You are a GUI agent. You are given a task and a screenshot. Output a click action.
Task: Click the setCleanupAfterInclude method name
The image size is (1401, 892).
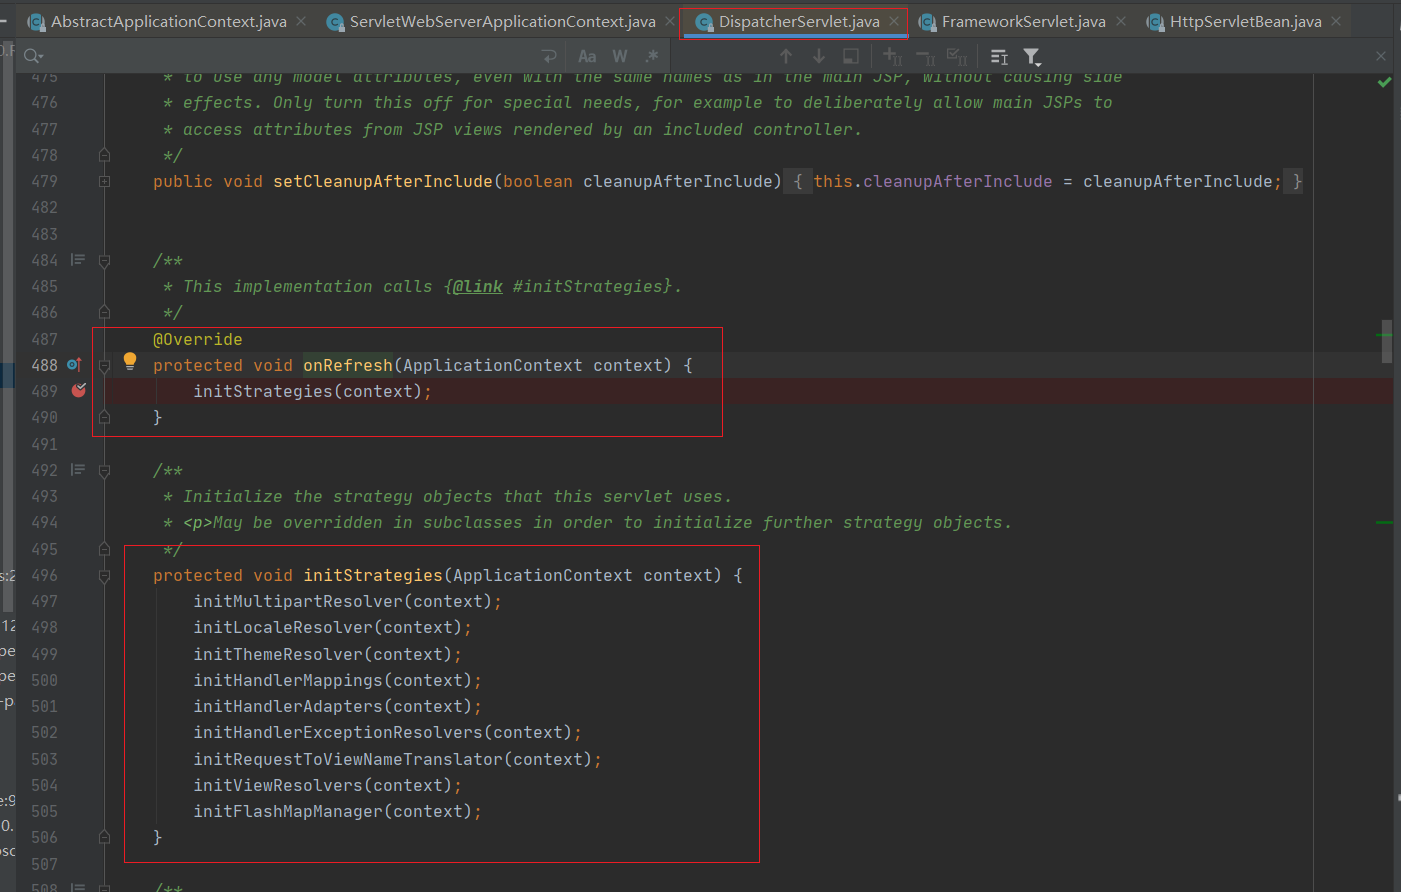pos(383,181)
